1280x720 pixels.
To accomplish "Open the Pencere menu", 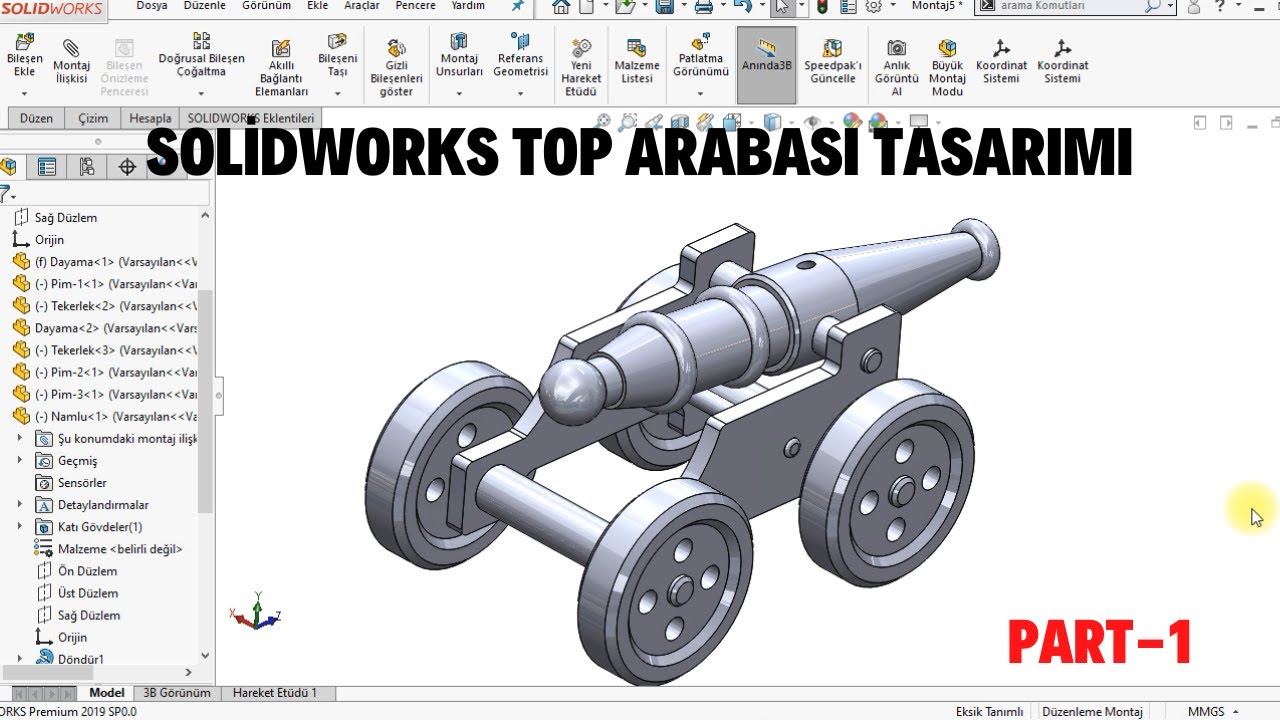I will point(416,6).
